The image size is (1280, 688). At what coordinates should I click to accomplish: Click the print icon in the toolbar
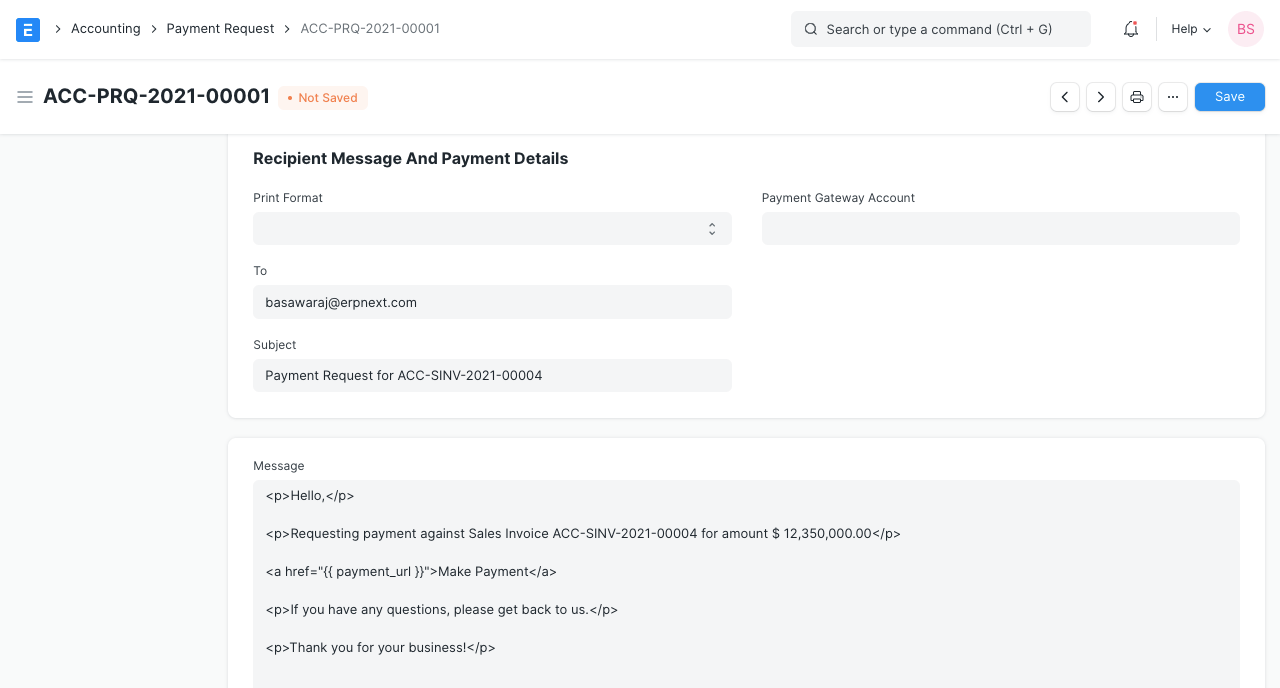point(1136,97)
